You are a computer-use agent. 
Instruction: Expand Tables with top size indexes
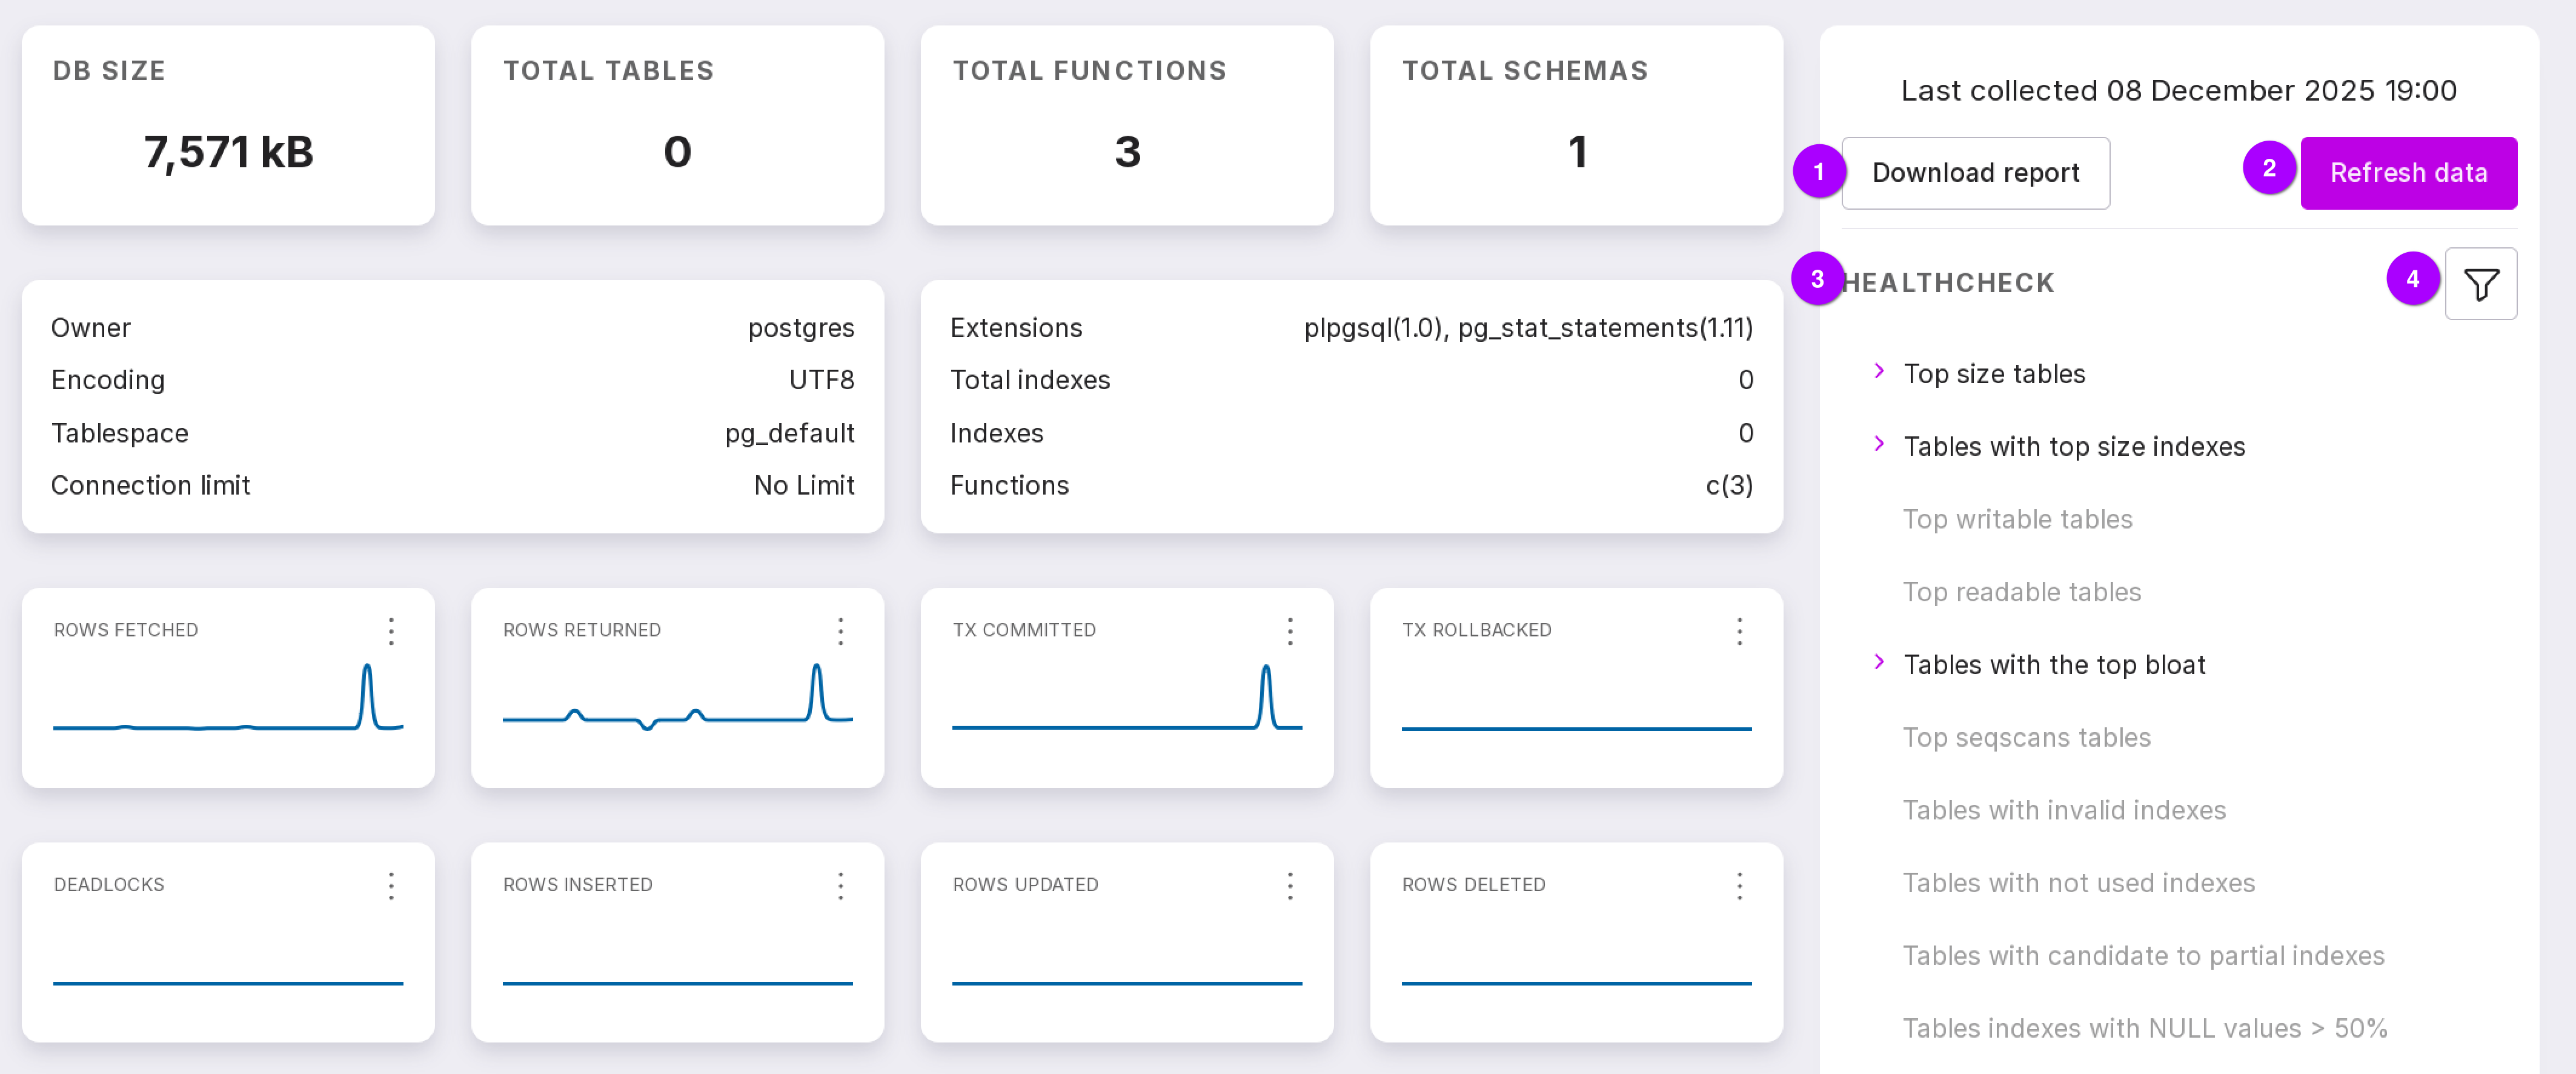point(1879,445)
